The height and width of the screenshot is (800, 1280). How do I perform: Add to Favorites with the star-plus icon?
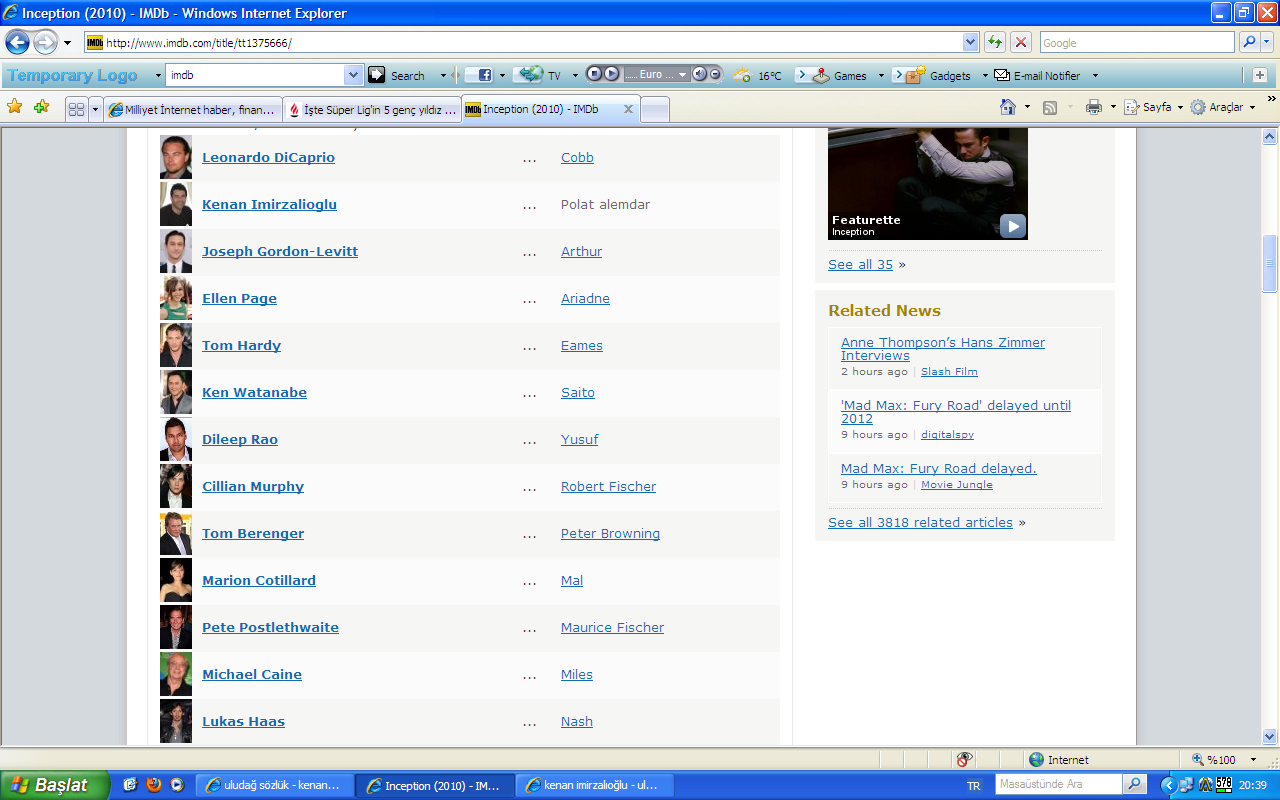(x=41, y=107)
